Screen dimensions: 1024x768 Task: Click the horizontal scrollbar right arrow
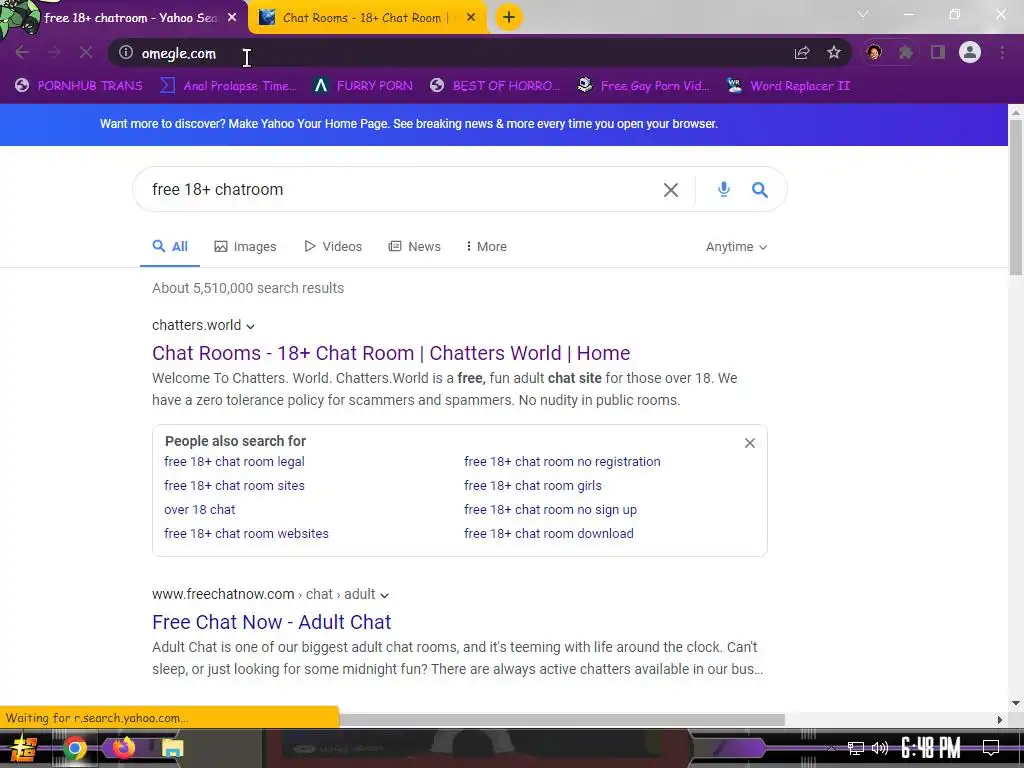point(1000,720)
